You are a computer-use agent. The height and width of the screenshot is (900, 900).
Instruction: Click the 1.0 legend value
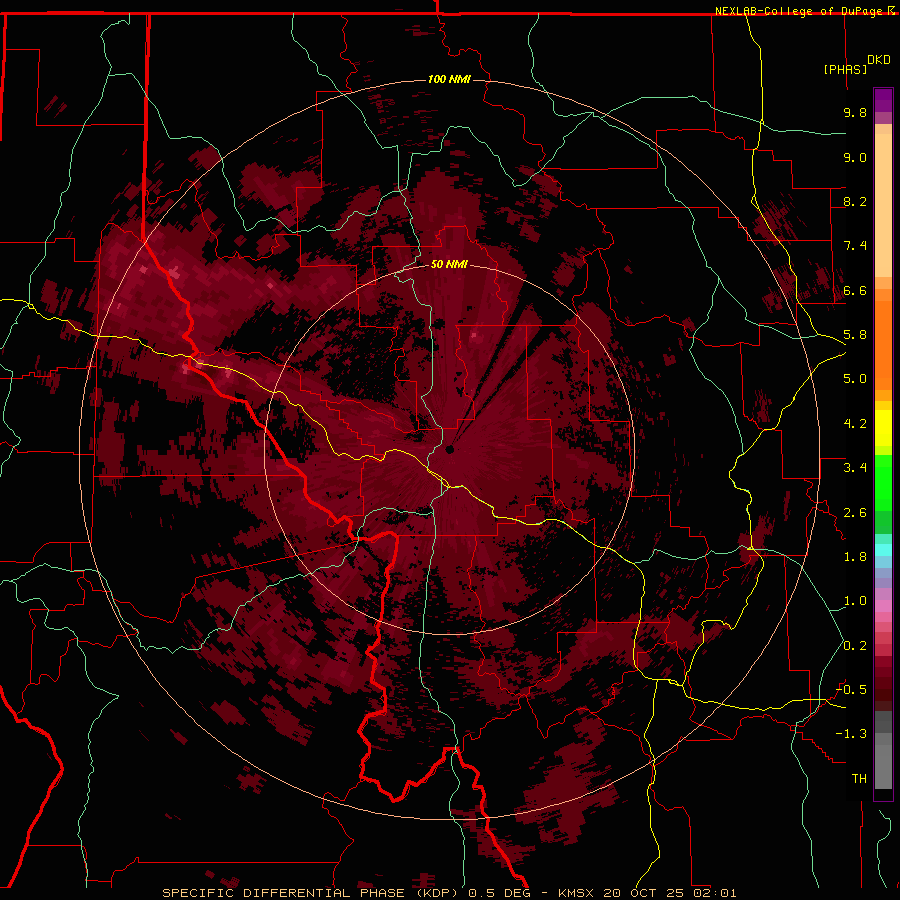click(x=855, y=601)
